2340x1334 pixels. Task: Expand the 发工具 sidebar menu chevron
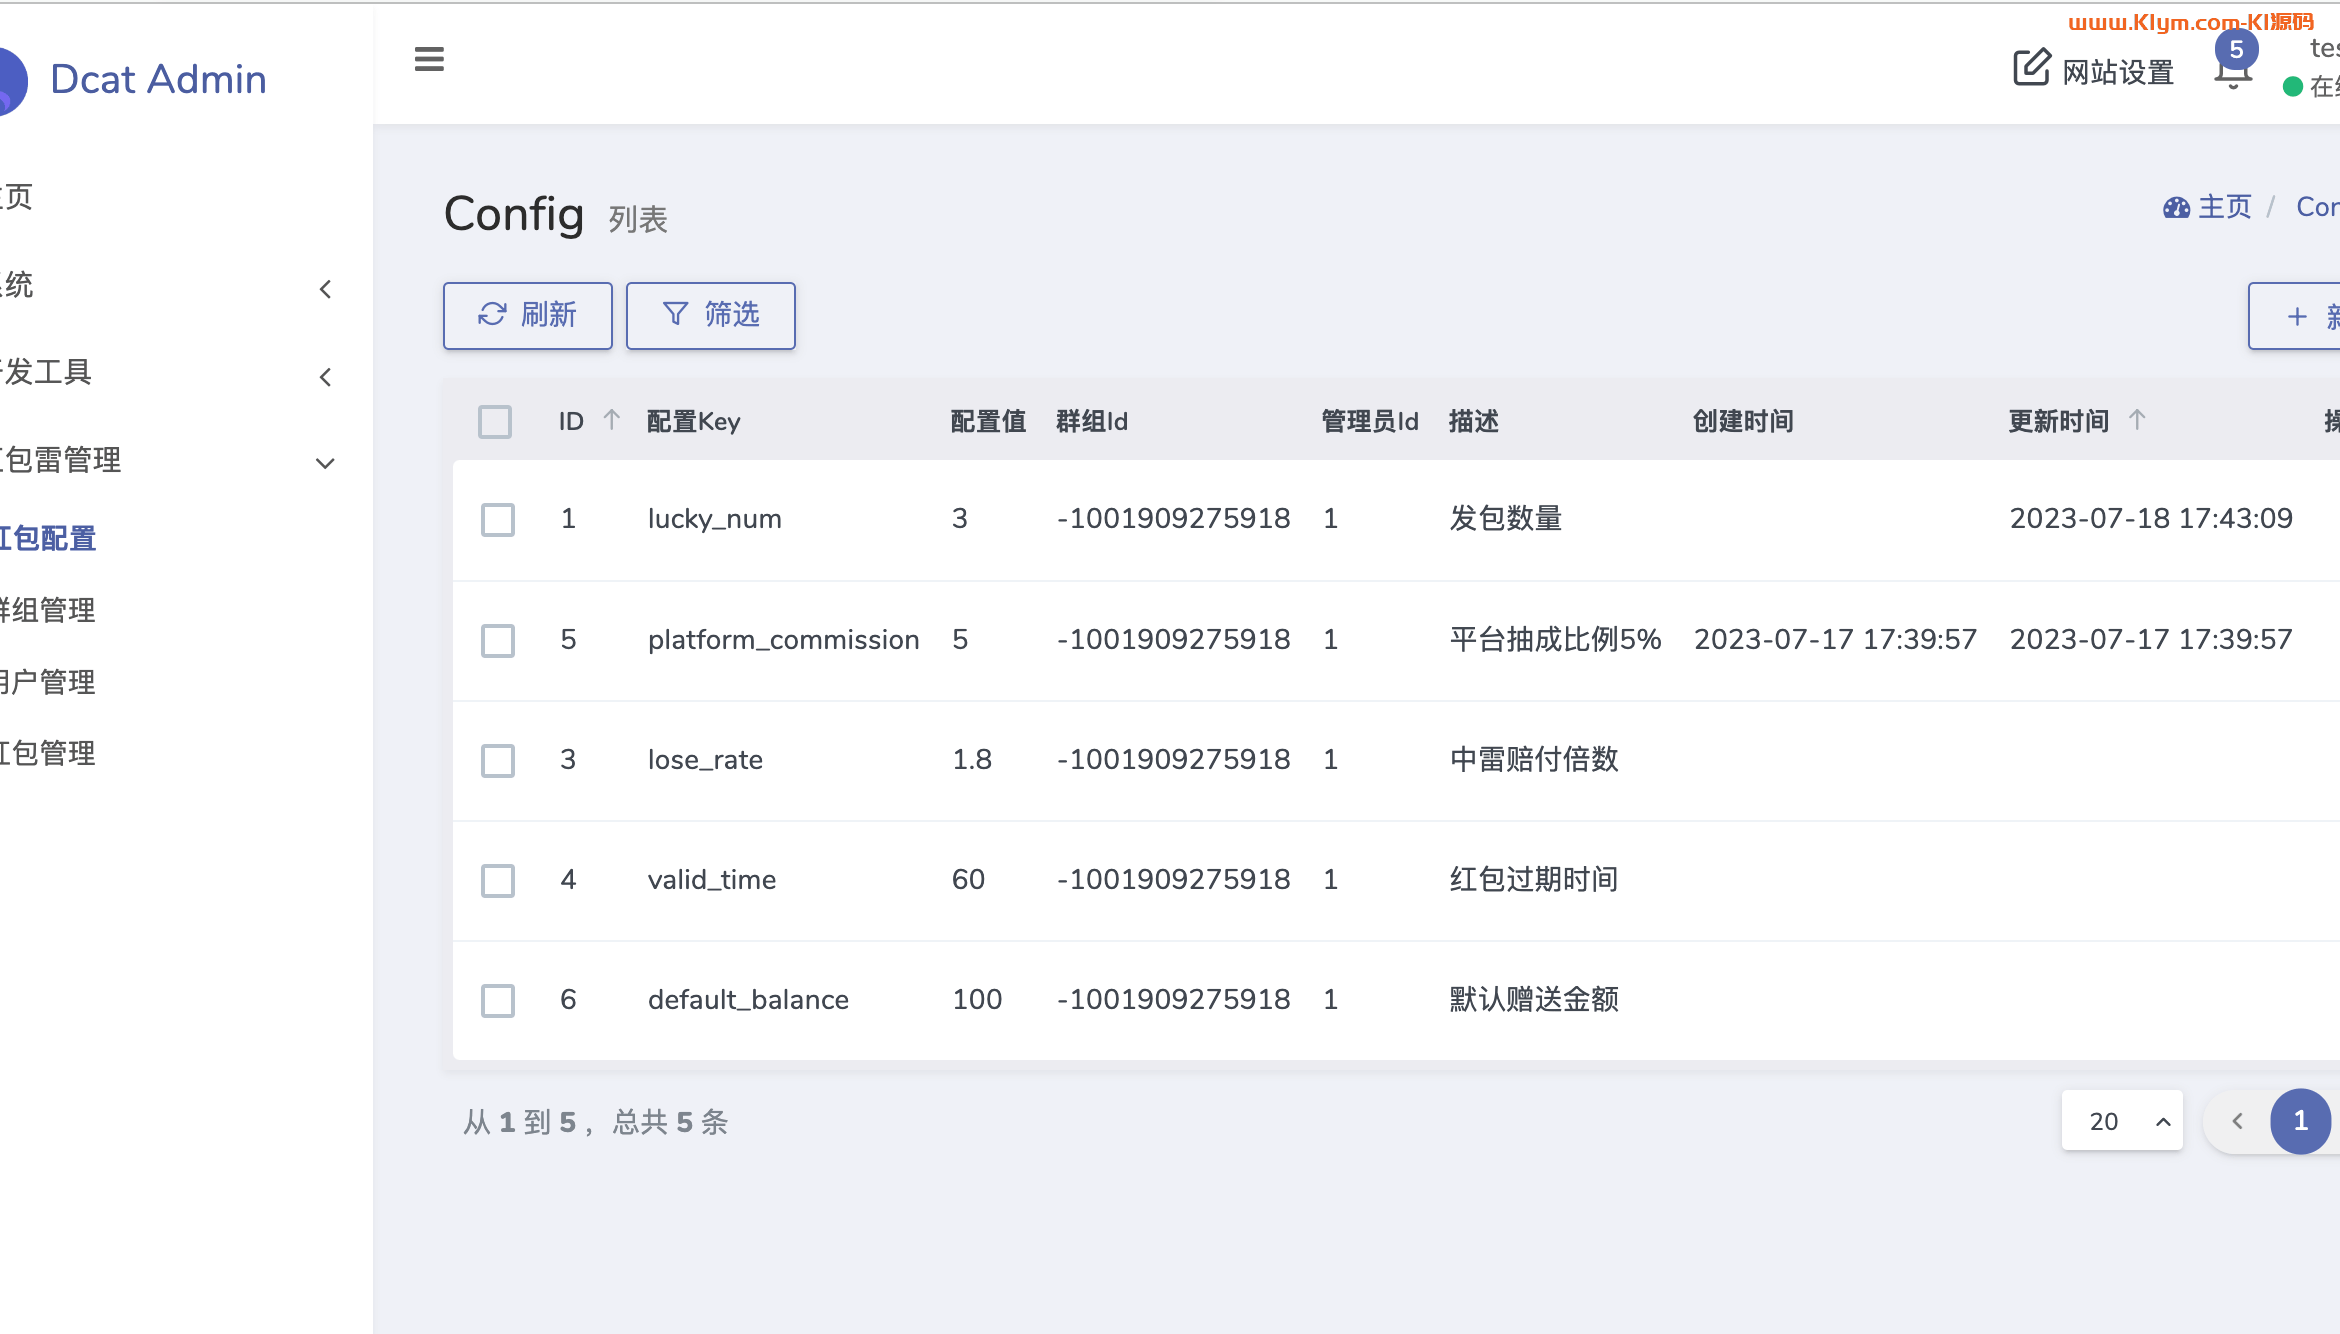[325, 377]
